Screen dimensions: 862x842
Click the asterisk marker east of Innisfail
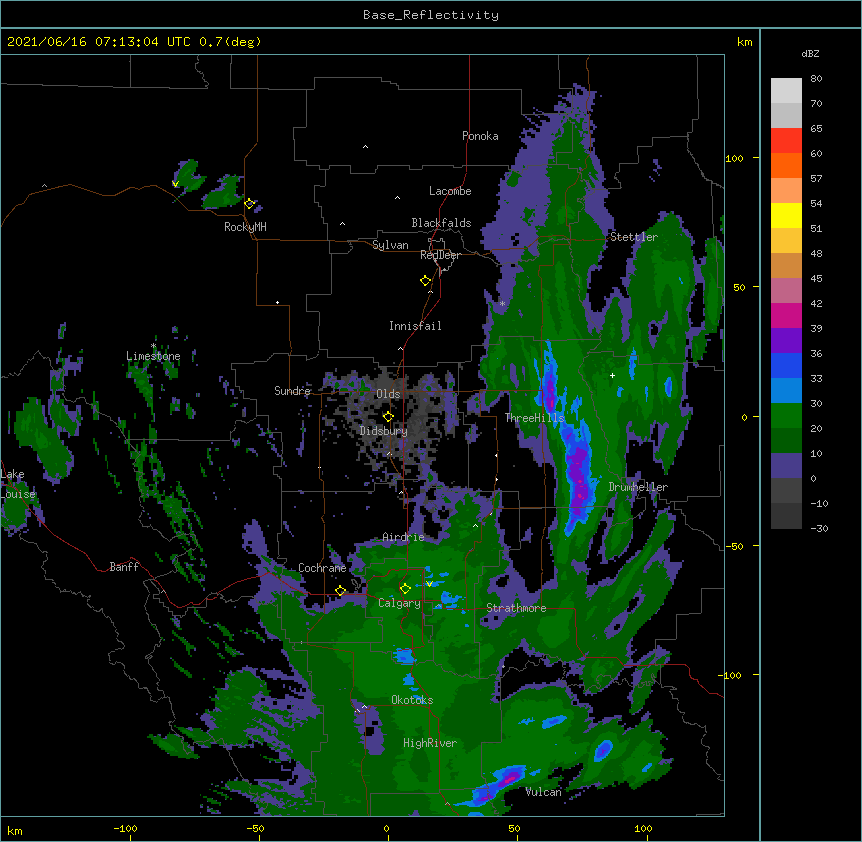502,303
